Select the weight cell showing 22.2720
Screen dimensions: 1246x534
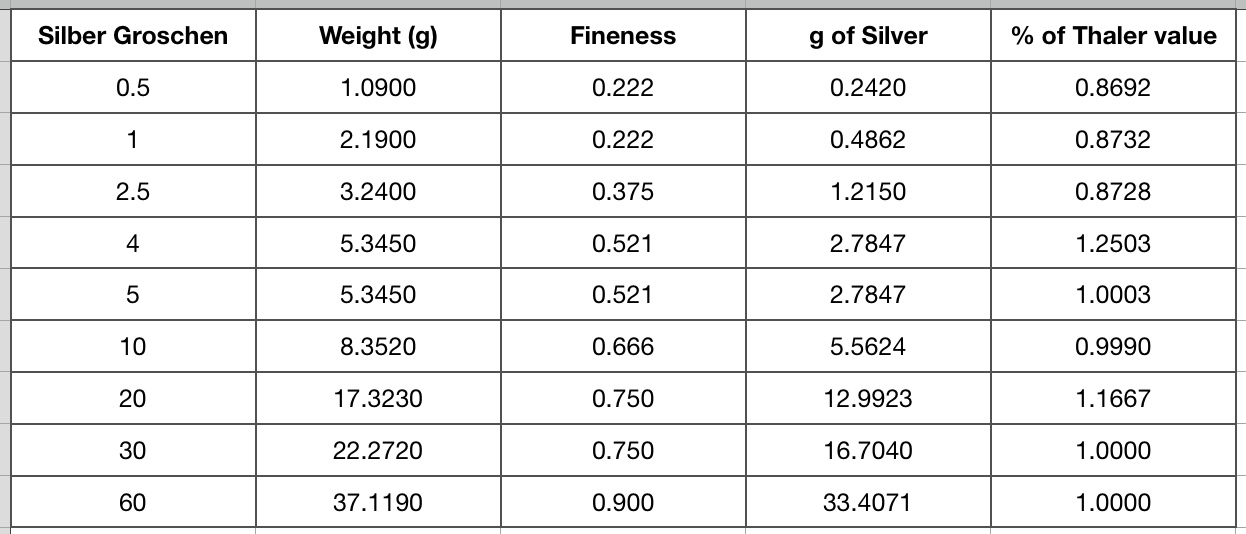click(x=378, y=451)
